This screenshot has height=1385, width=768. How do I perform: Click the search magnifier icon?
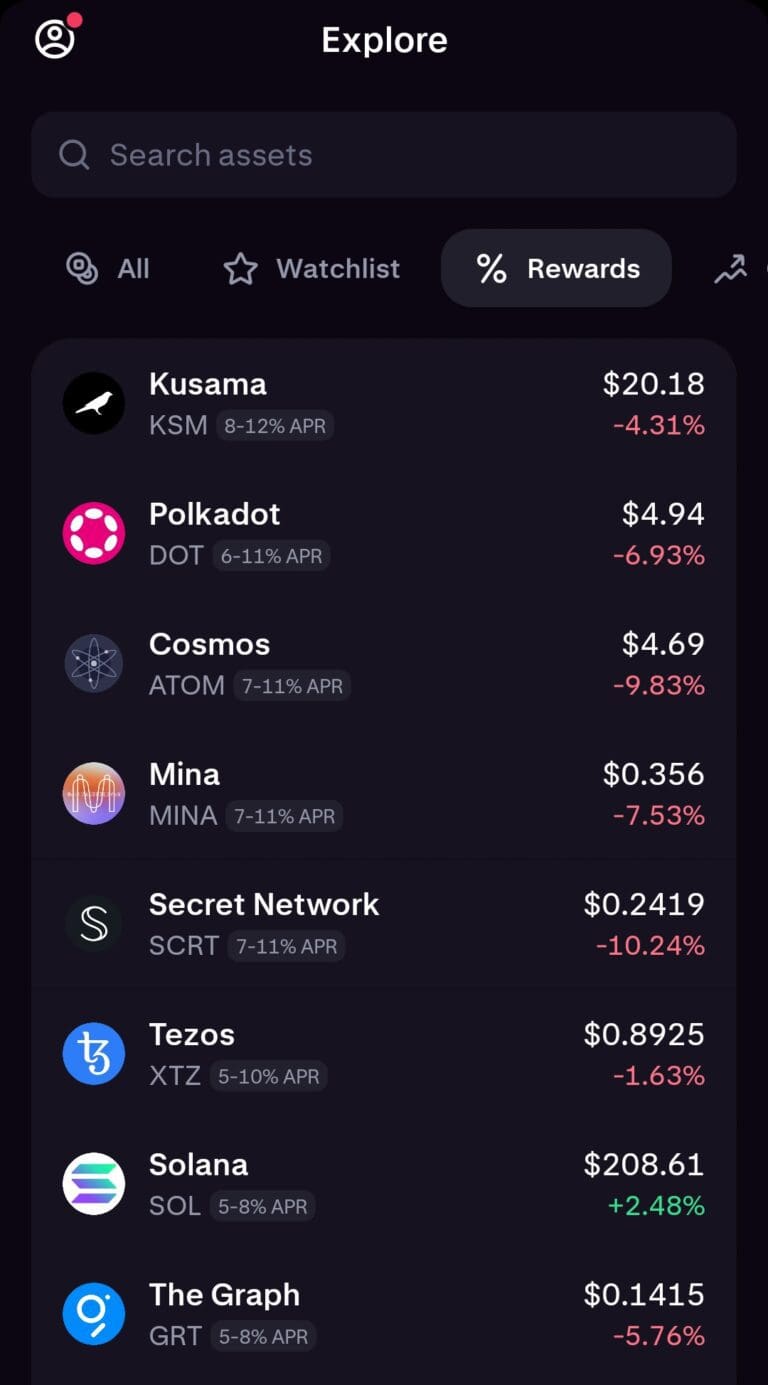coord(74,155)
